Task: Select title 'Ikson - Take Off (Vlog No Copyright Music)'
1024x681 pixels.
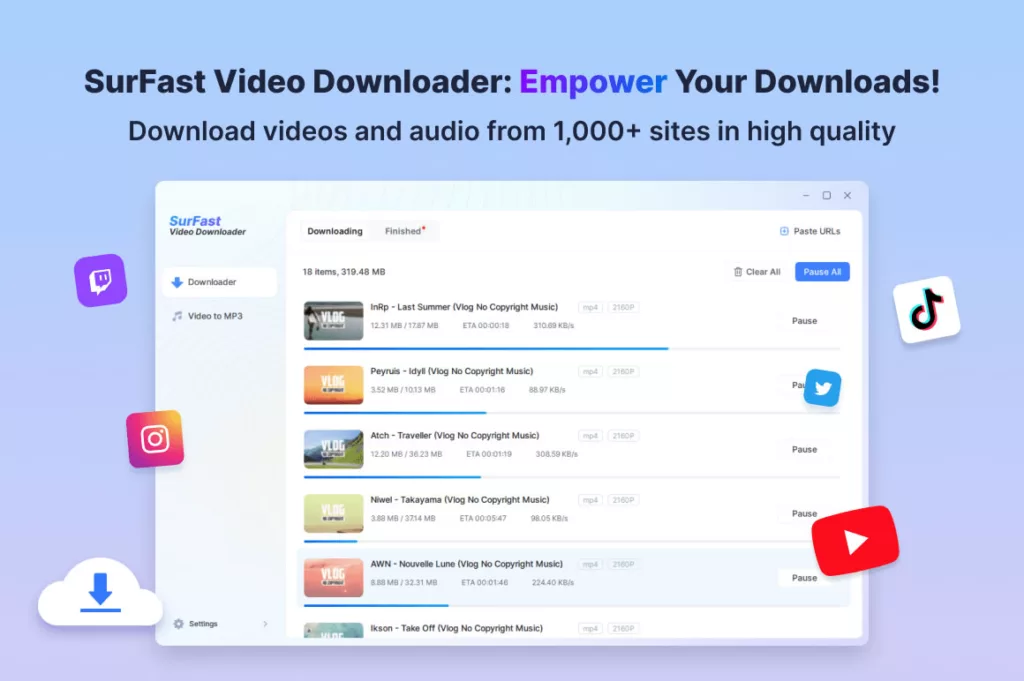Action: point(456,628)
